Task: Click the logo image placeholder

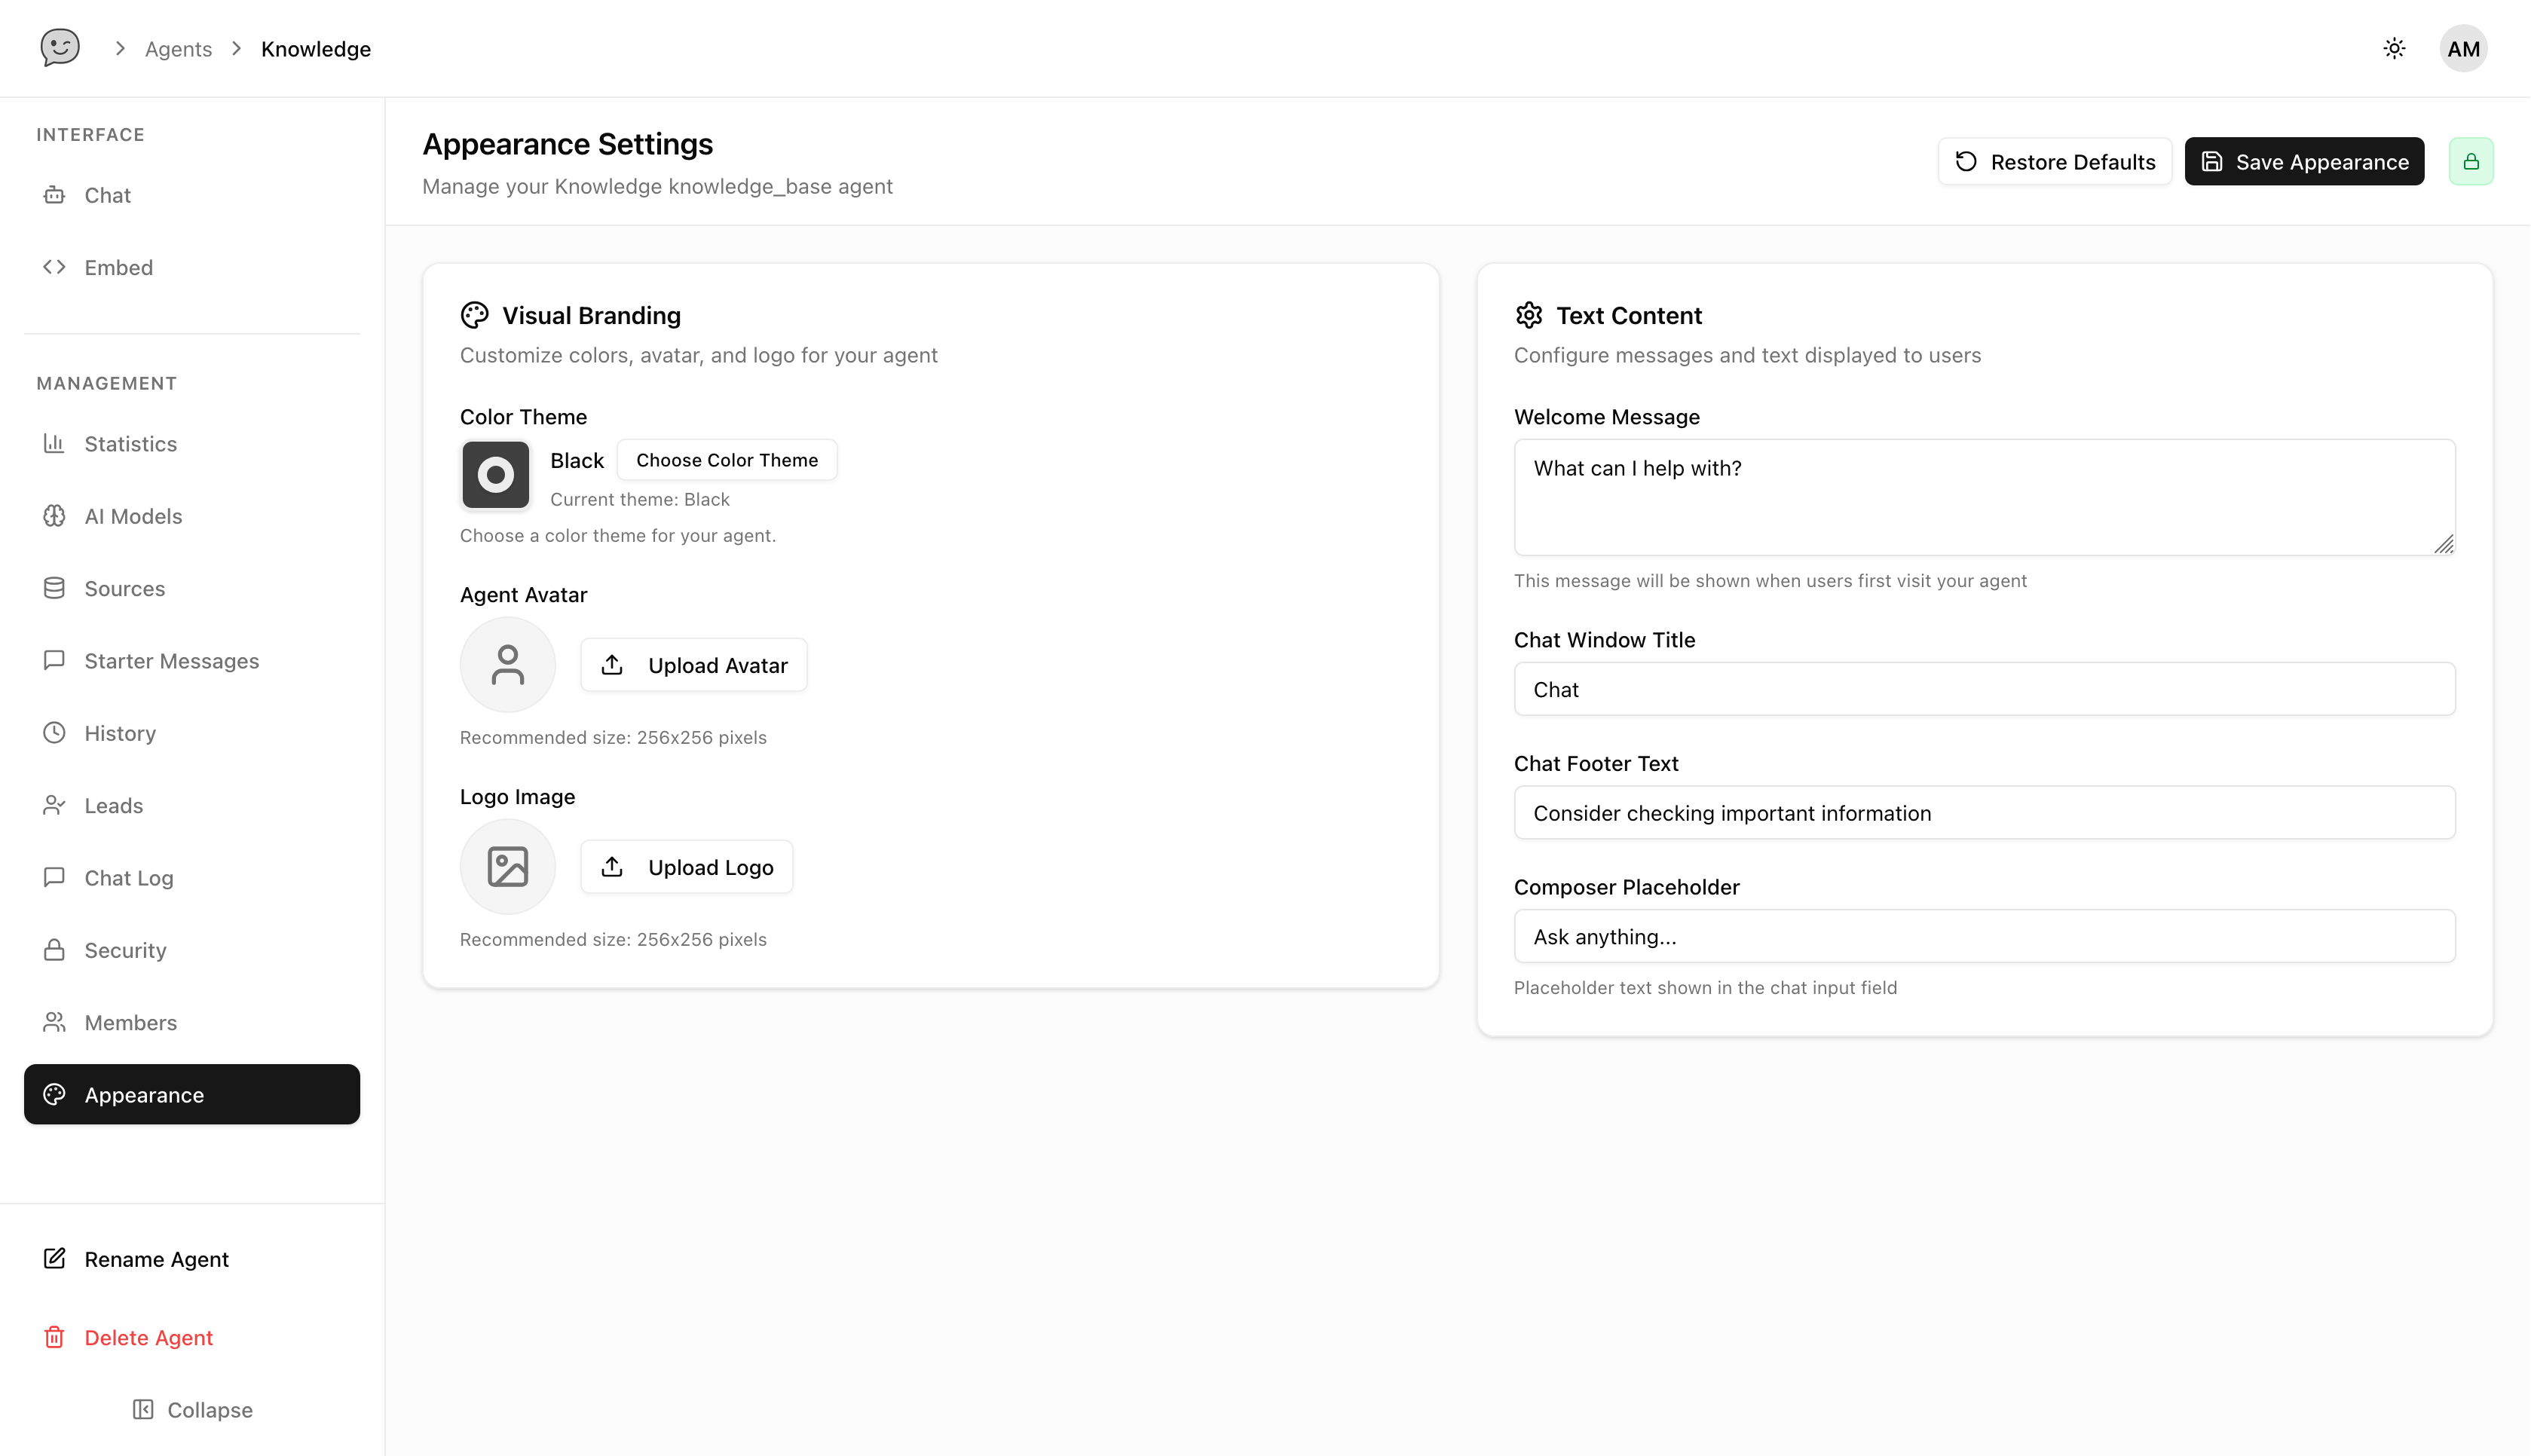Action: pyautogui.click(x=507, y=866)
